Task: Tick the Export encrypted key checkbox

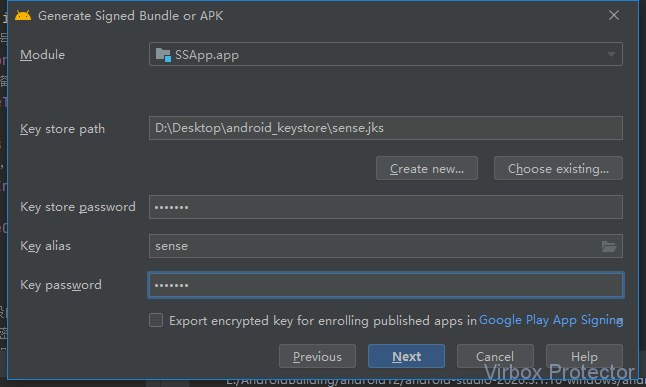Action: [156, 320]
